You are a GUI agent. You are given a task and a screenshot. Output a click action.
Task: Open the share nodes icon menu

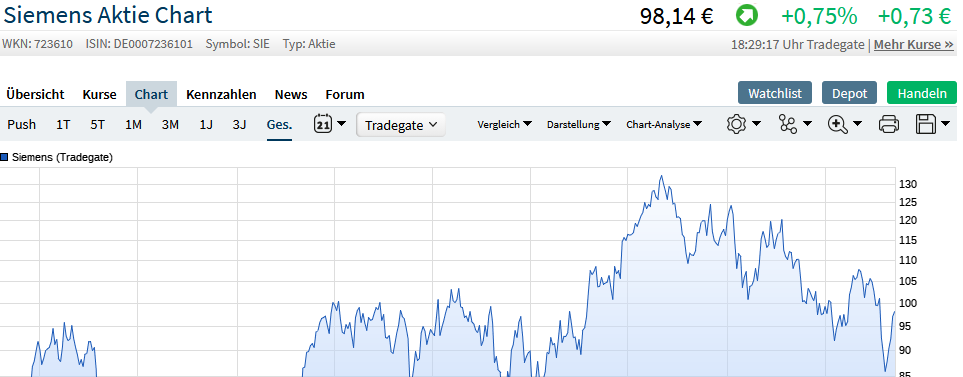(795, 124)
